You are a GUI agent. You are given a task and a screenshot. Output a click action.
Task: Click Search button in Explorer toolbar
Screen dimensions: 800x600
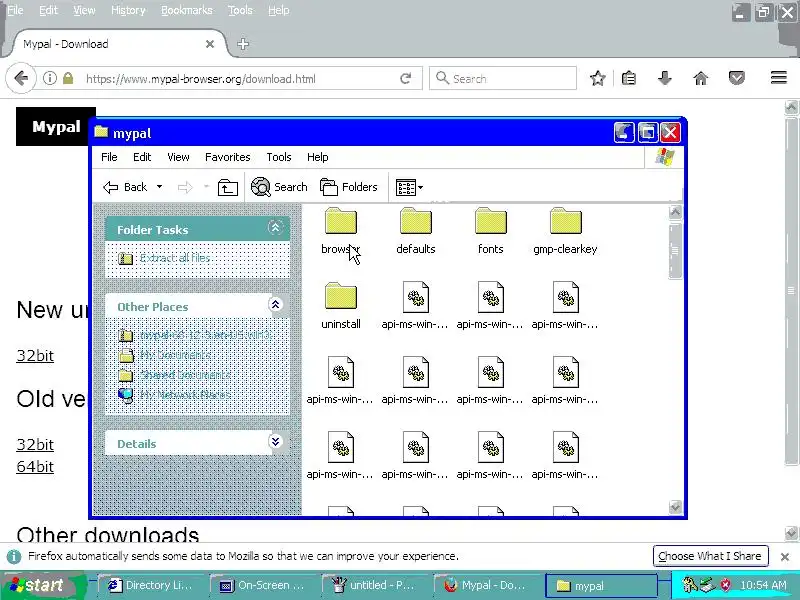point(279,187)
